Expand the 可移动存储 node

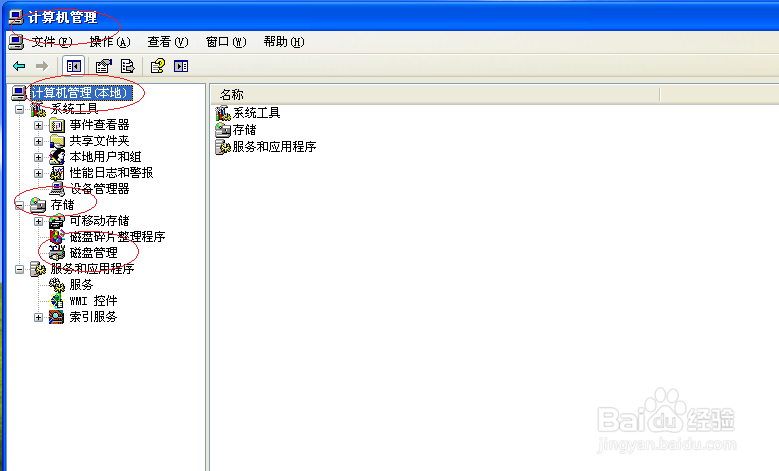[x=38, y=221]
